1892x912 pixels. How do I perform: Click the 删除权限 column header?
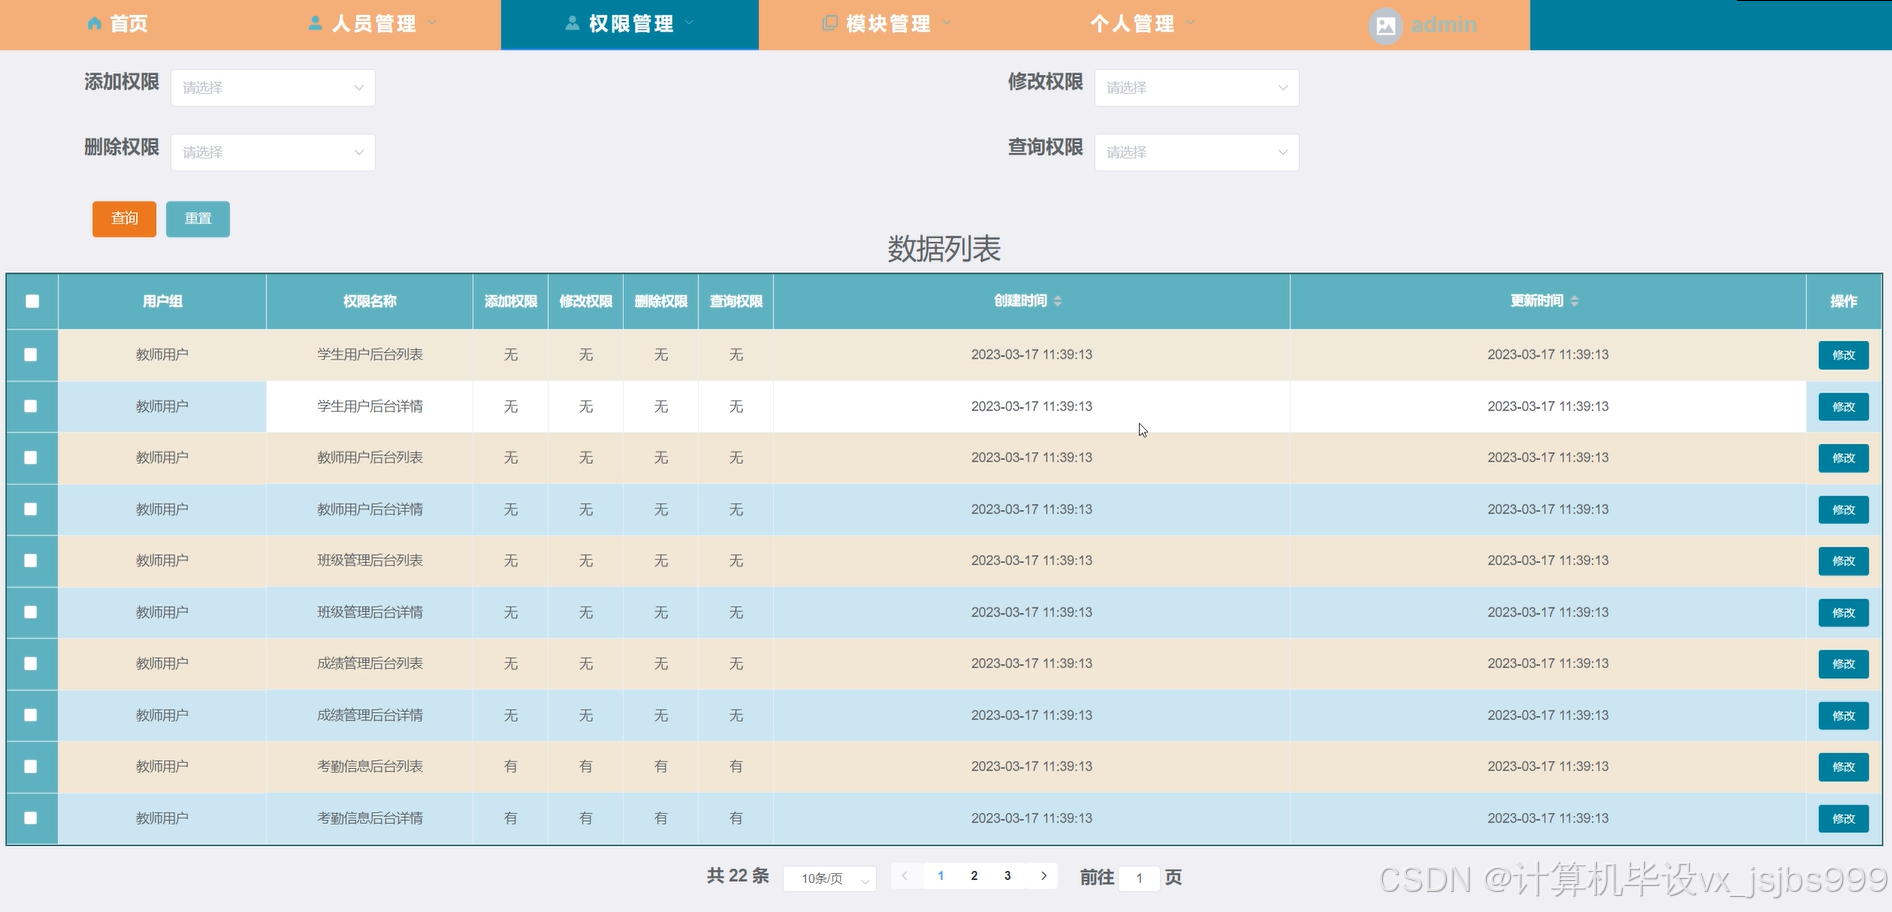tap(661, 301)
